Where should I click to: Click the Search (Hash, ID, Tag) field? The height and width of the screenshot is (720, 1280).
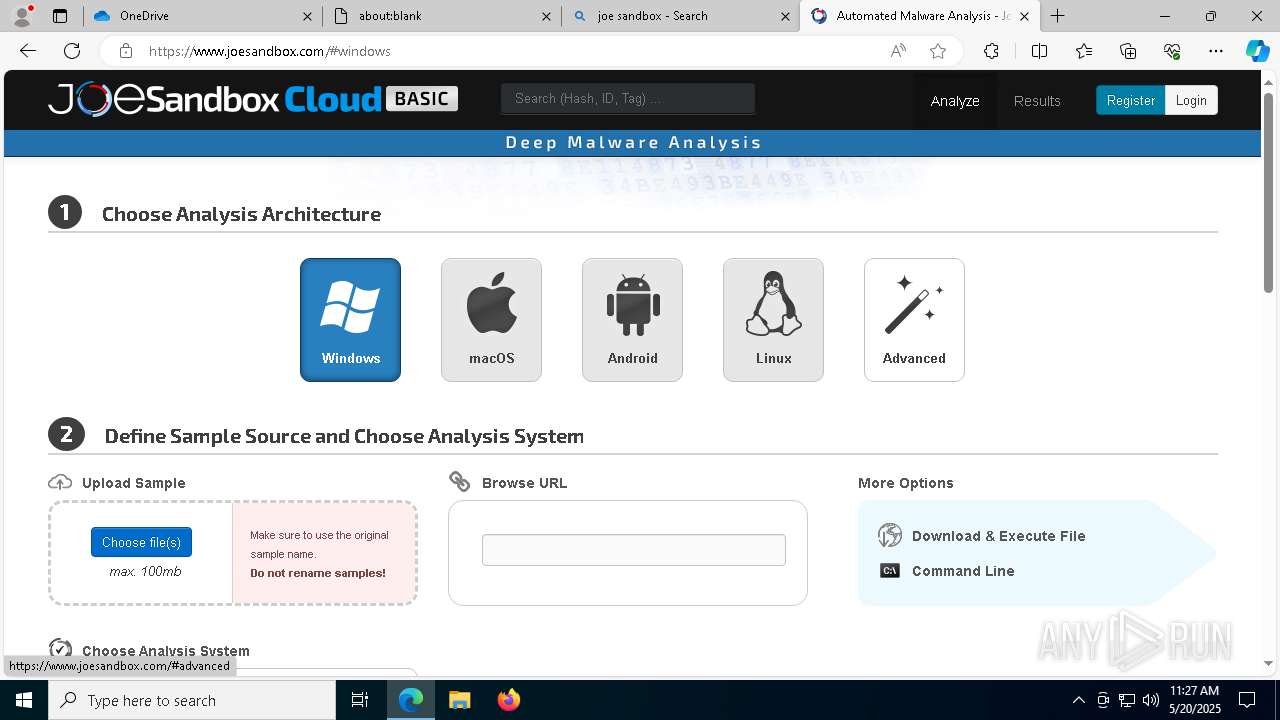[628, 98]
